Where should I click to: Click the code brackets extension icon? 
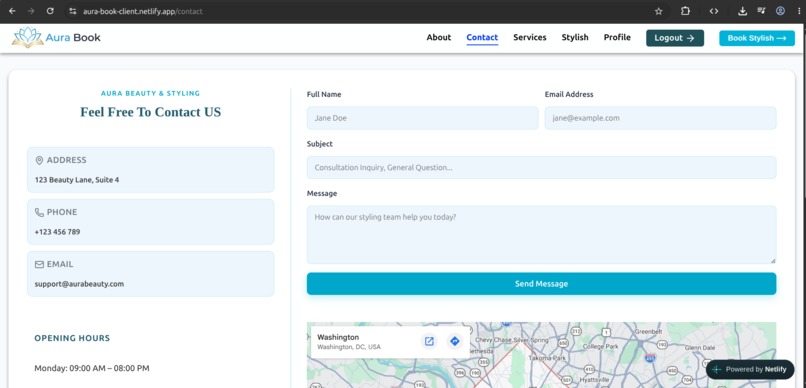[713, 11]
